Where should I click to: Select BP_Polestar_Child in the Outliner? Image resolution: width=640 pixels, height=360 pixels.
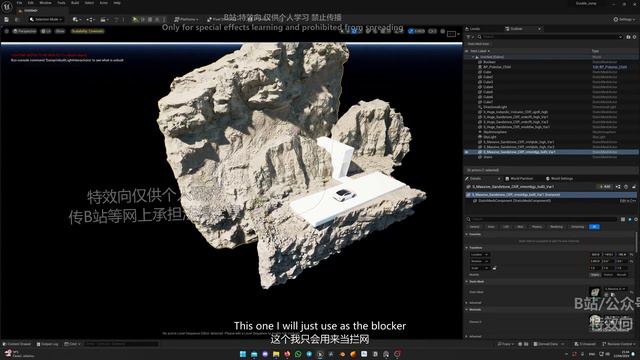point(497,67)
